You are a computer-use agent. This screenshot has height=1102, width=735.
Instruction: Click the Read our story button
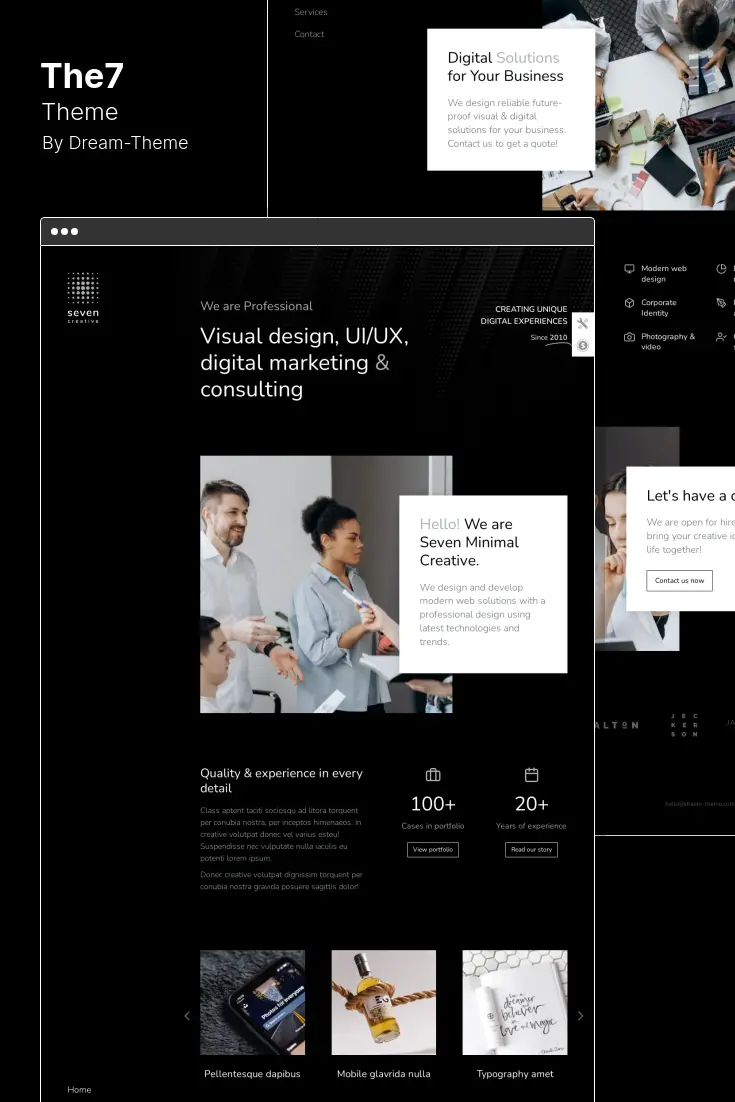[x=531, y=850]
